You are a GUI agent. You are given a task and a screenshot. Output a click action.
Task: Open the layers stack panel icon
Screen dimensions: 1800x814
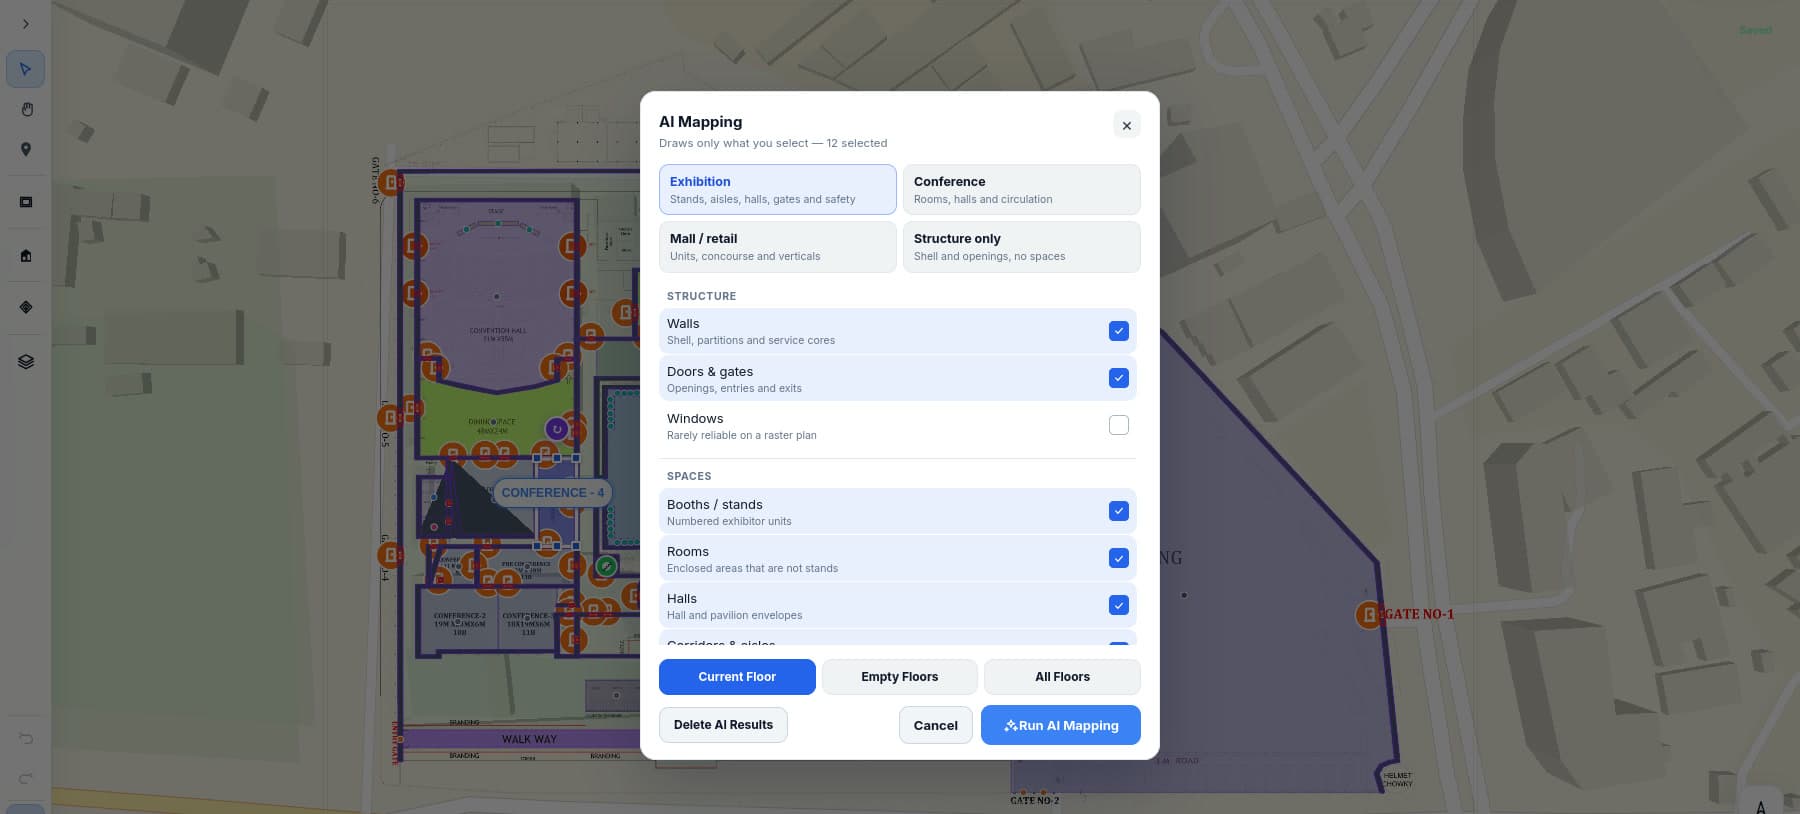[x=26, y=361]
